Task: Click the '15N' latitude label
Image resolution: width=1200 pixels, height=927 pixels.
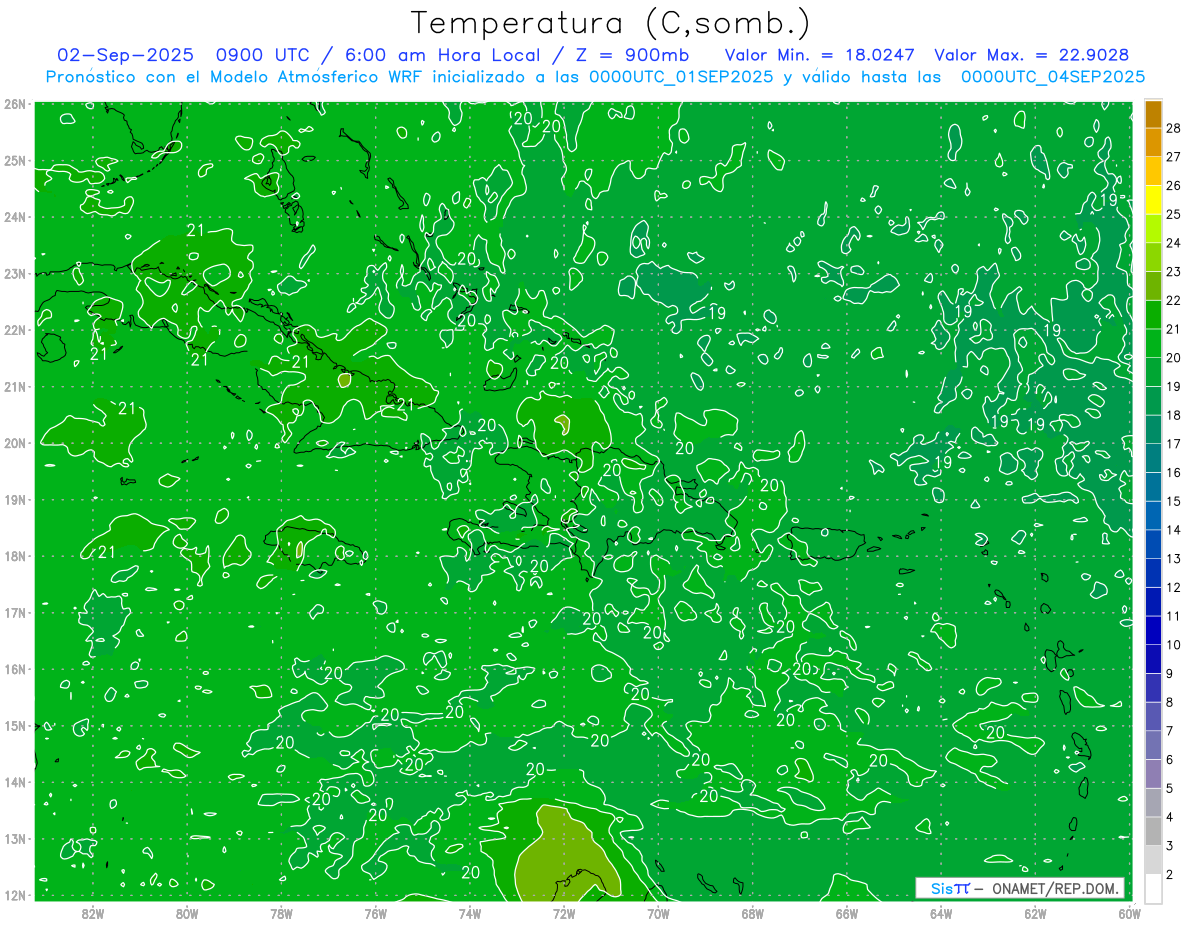Action: coord(14,725)
